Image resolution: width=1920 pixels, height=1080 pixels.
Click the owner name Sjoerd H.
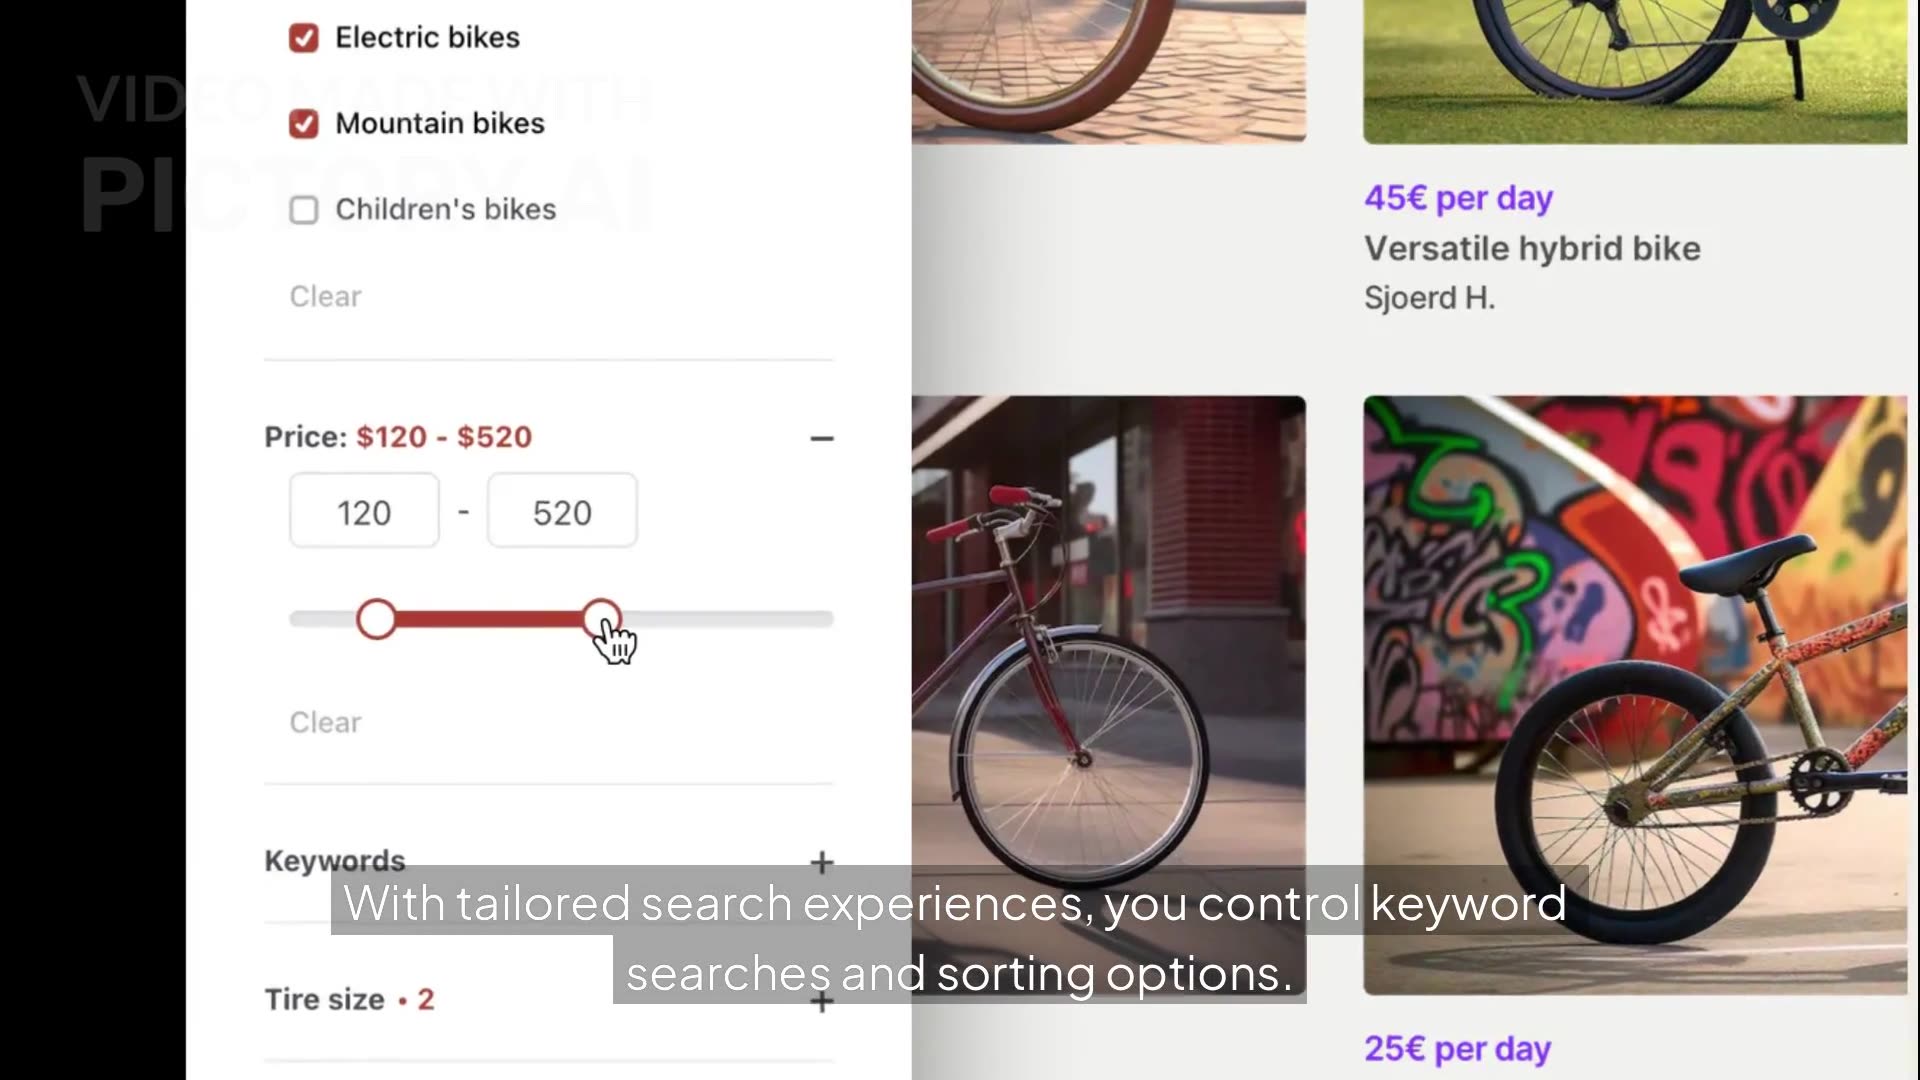click(x=1429, y=298)
